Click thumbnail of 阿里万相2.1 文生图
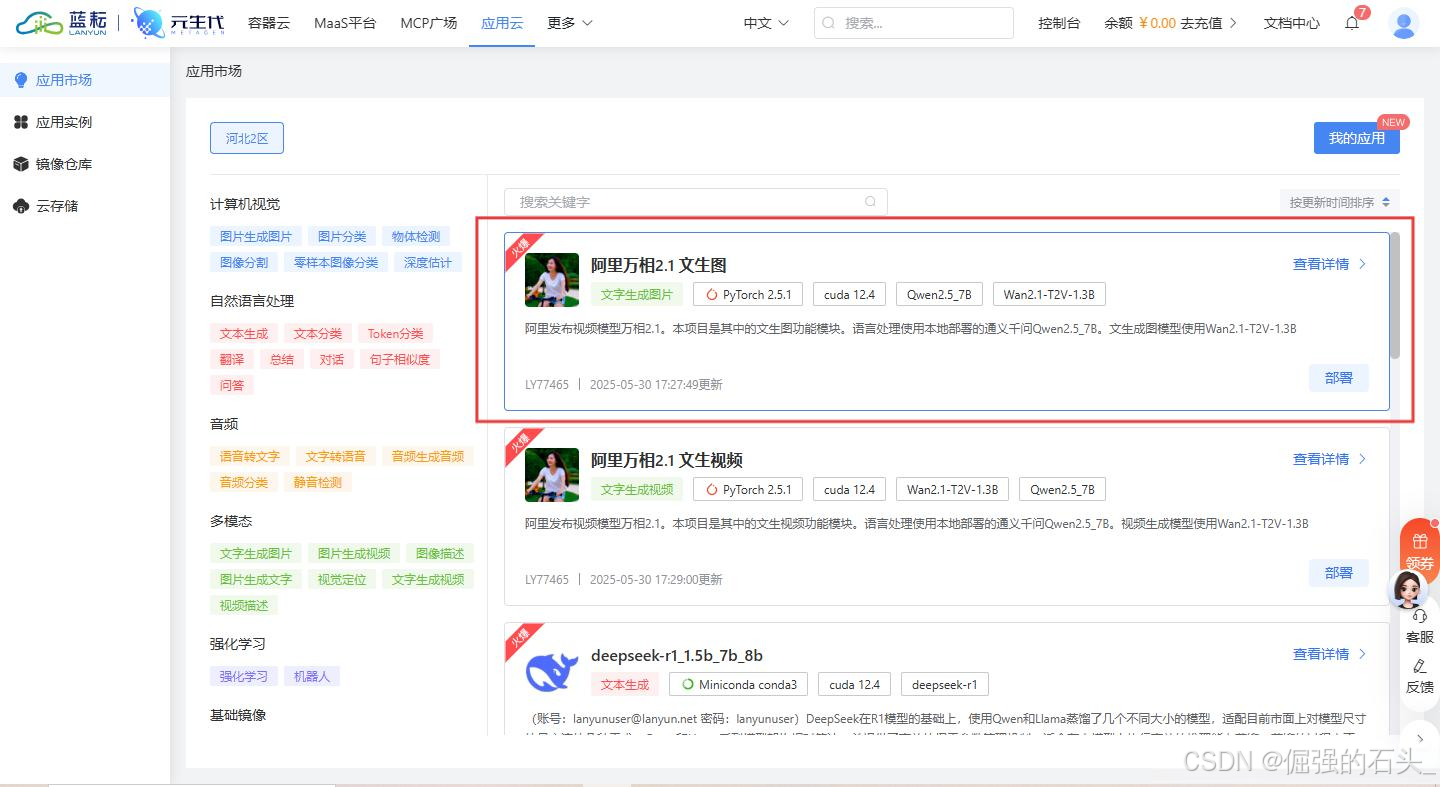The image size is (1440, 787). pyautogui.click(x=552, y=280)
